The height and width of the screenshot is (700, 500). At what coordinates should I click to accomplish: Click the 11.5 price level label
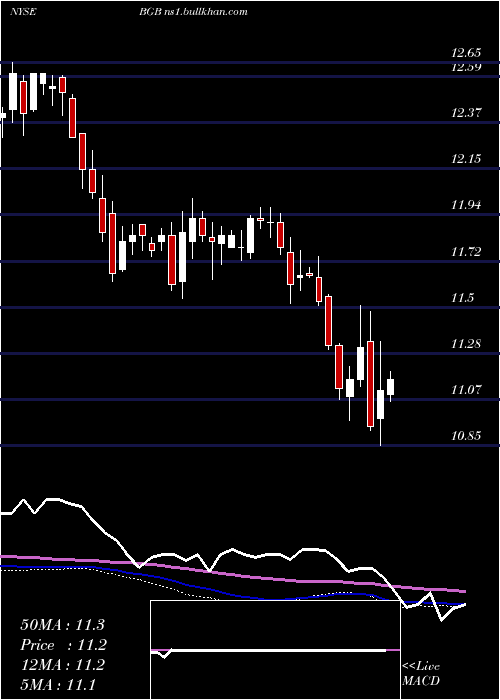click(x=462, y=298)
